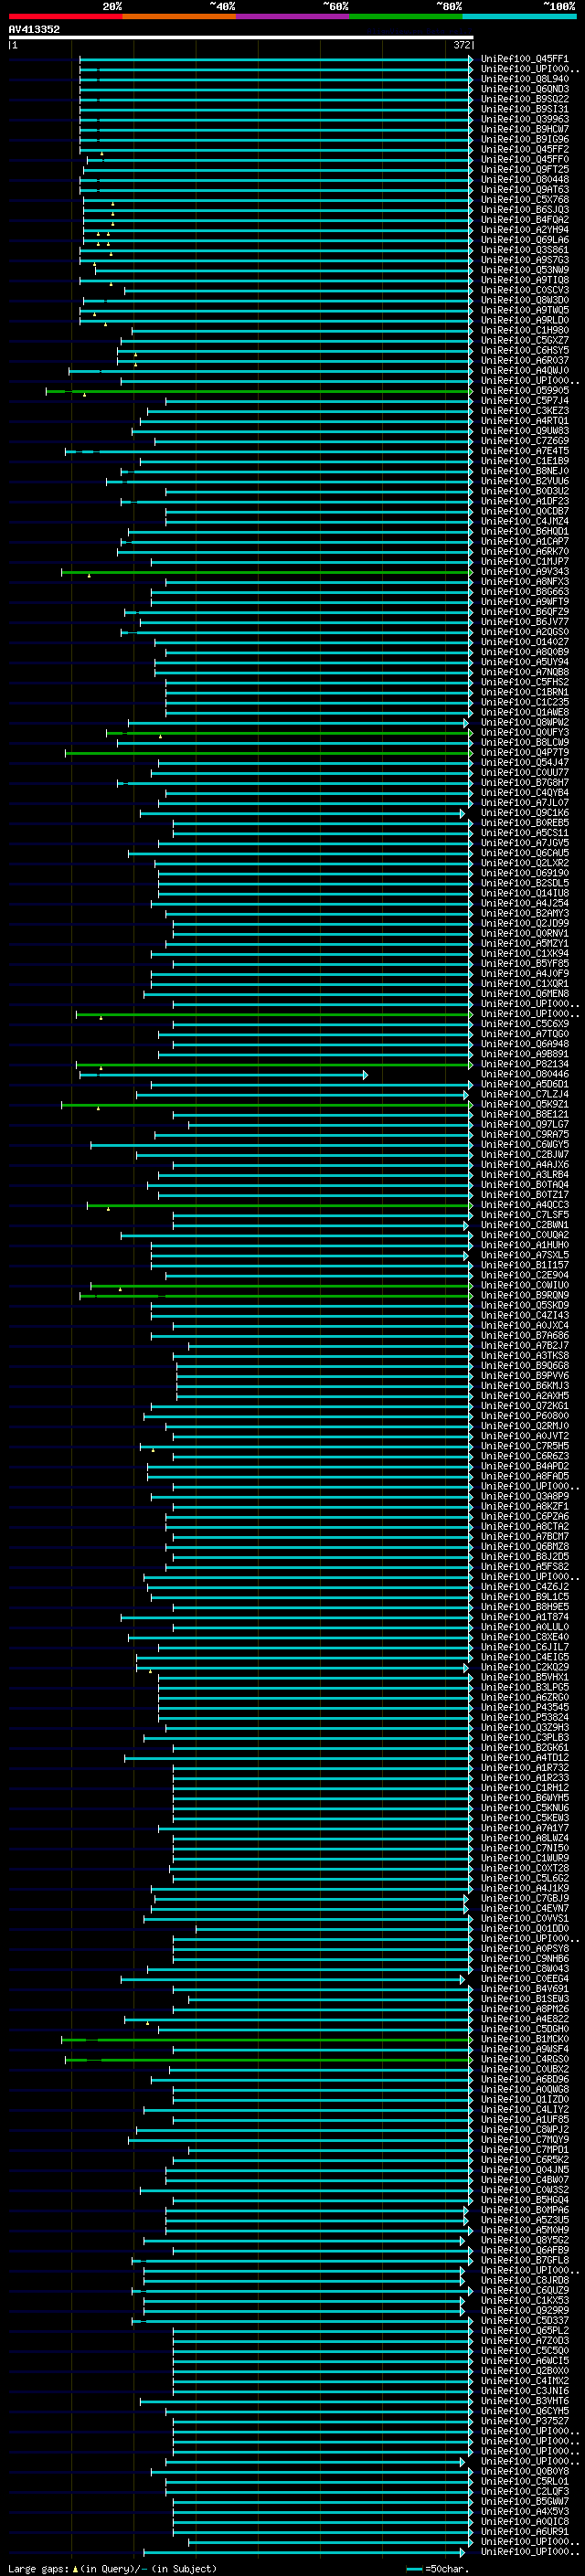Click hit label UniRef100_Q5K9Z1
The height and width of the screenshot is (2576, 585).
point(525,1104)
